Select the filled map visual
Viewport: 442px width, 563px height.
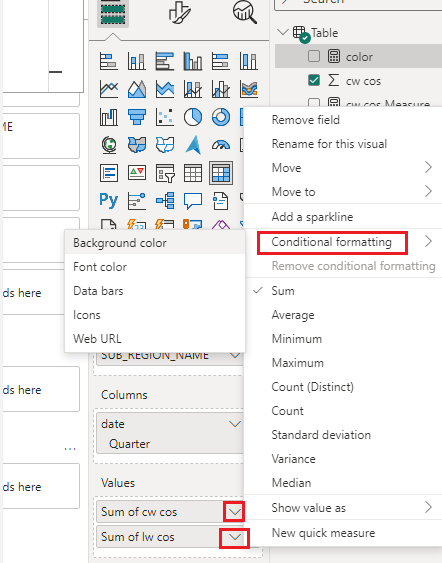[137, 145]
